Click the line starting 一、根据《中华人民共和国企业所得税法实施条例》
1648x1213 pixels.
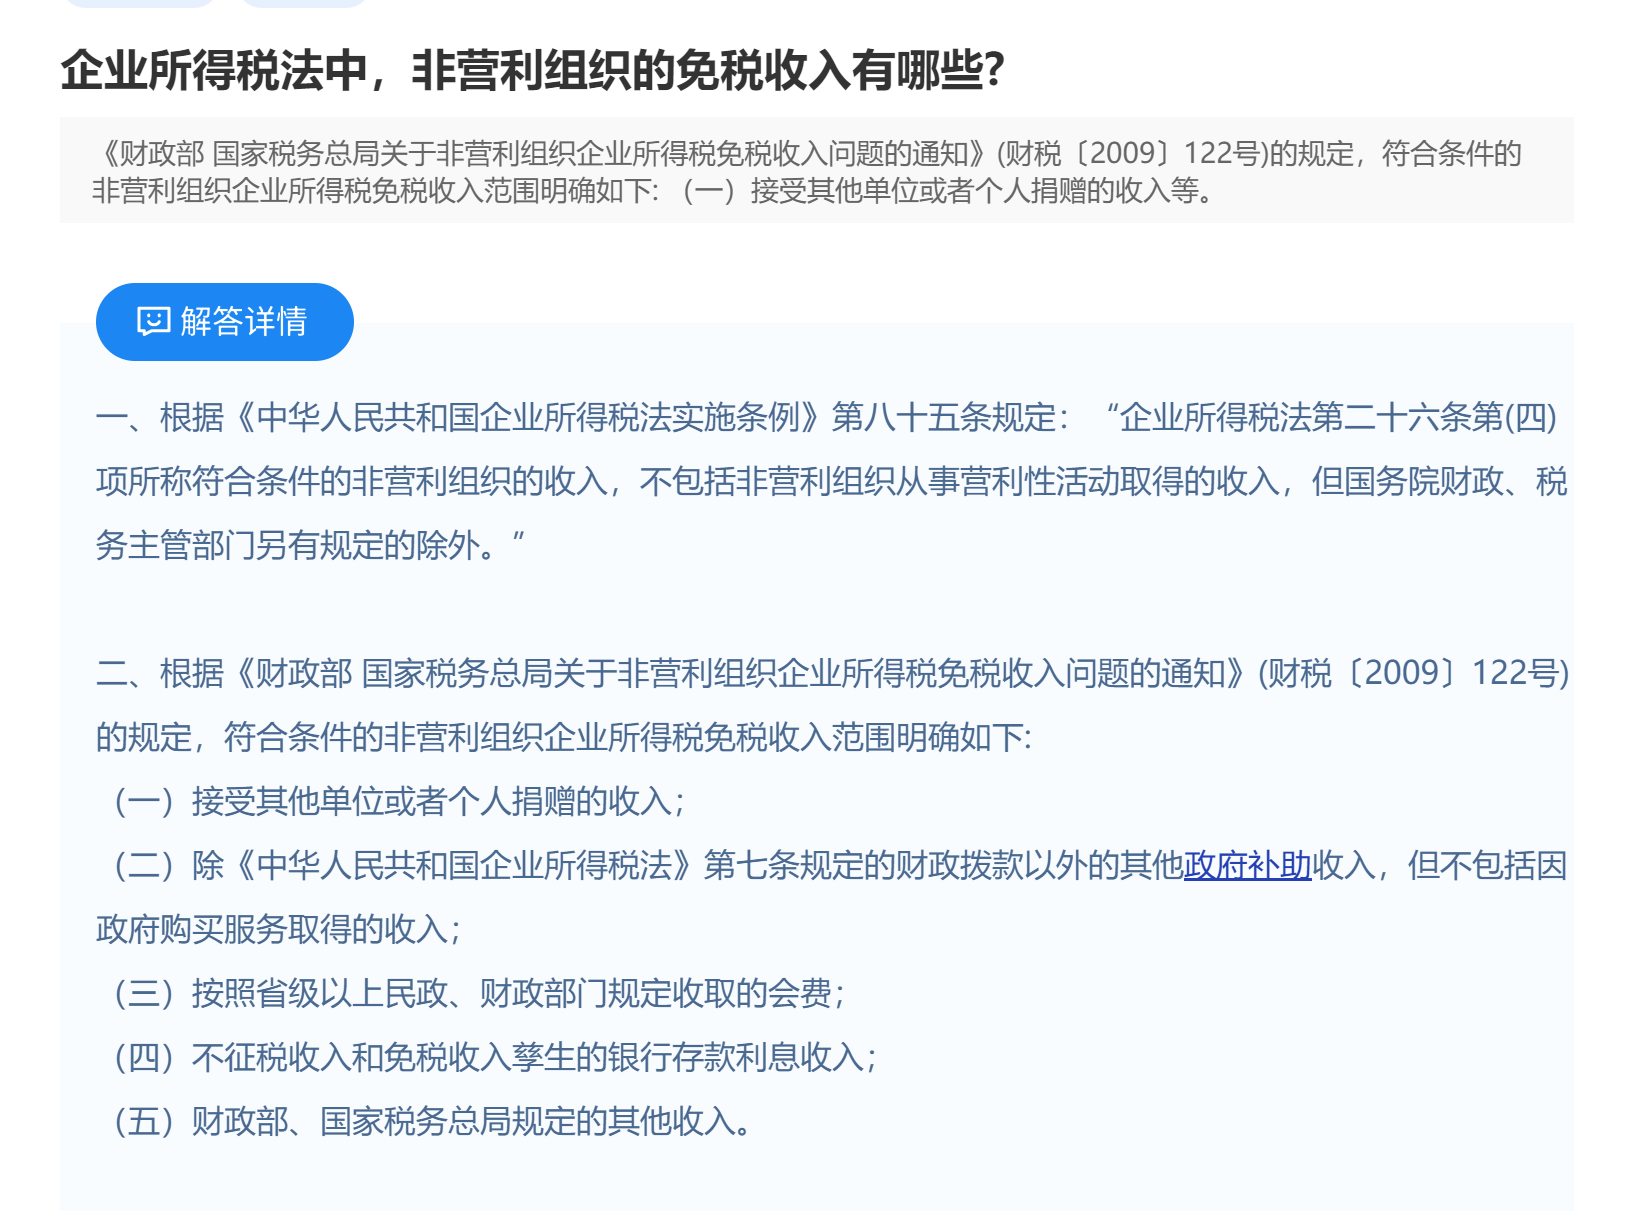click(827, 418)
